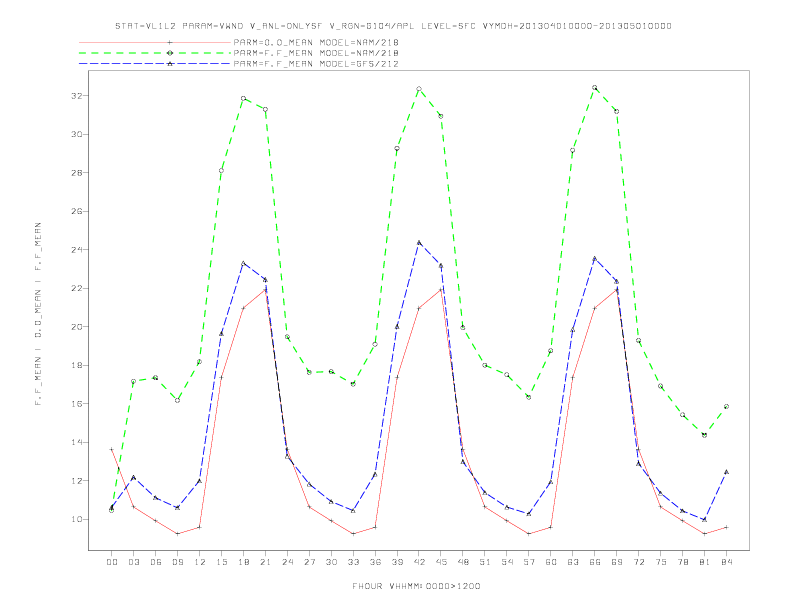Click x-axis forecast hour label 69
Image resolution: width=792 pixels, height=612 pixels.
617,562
